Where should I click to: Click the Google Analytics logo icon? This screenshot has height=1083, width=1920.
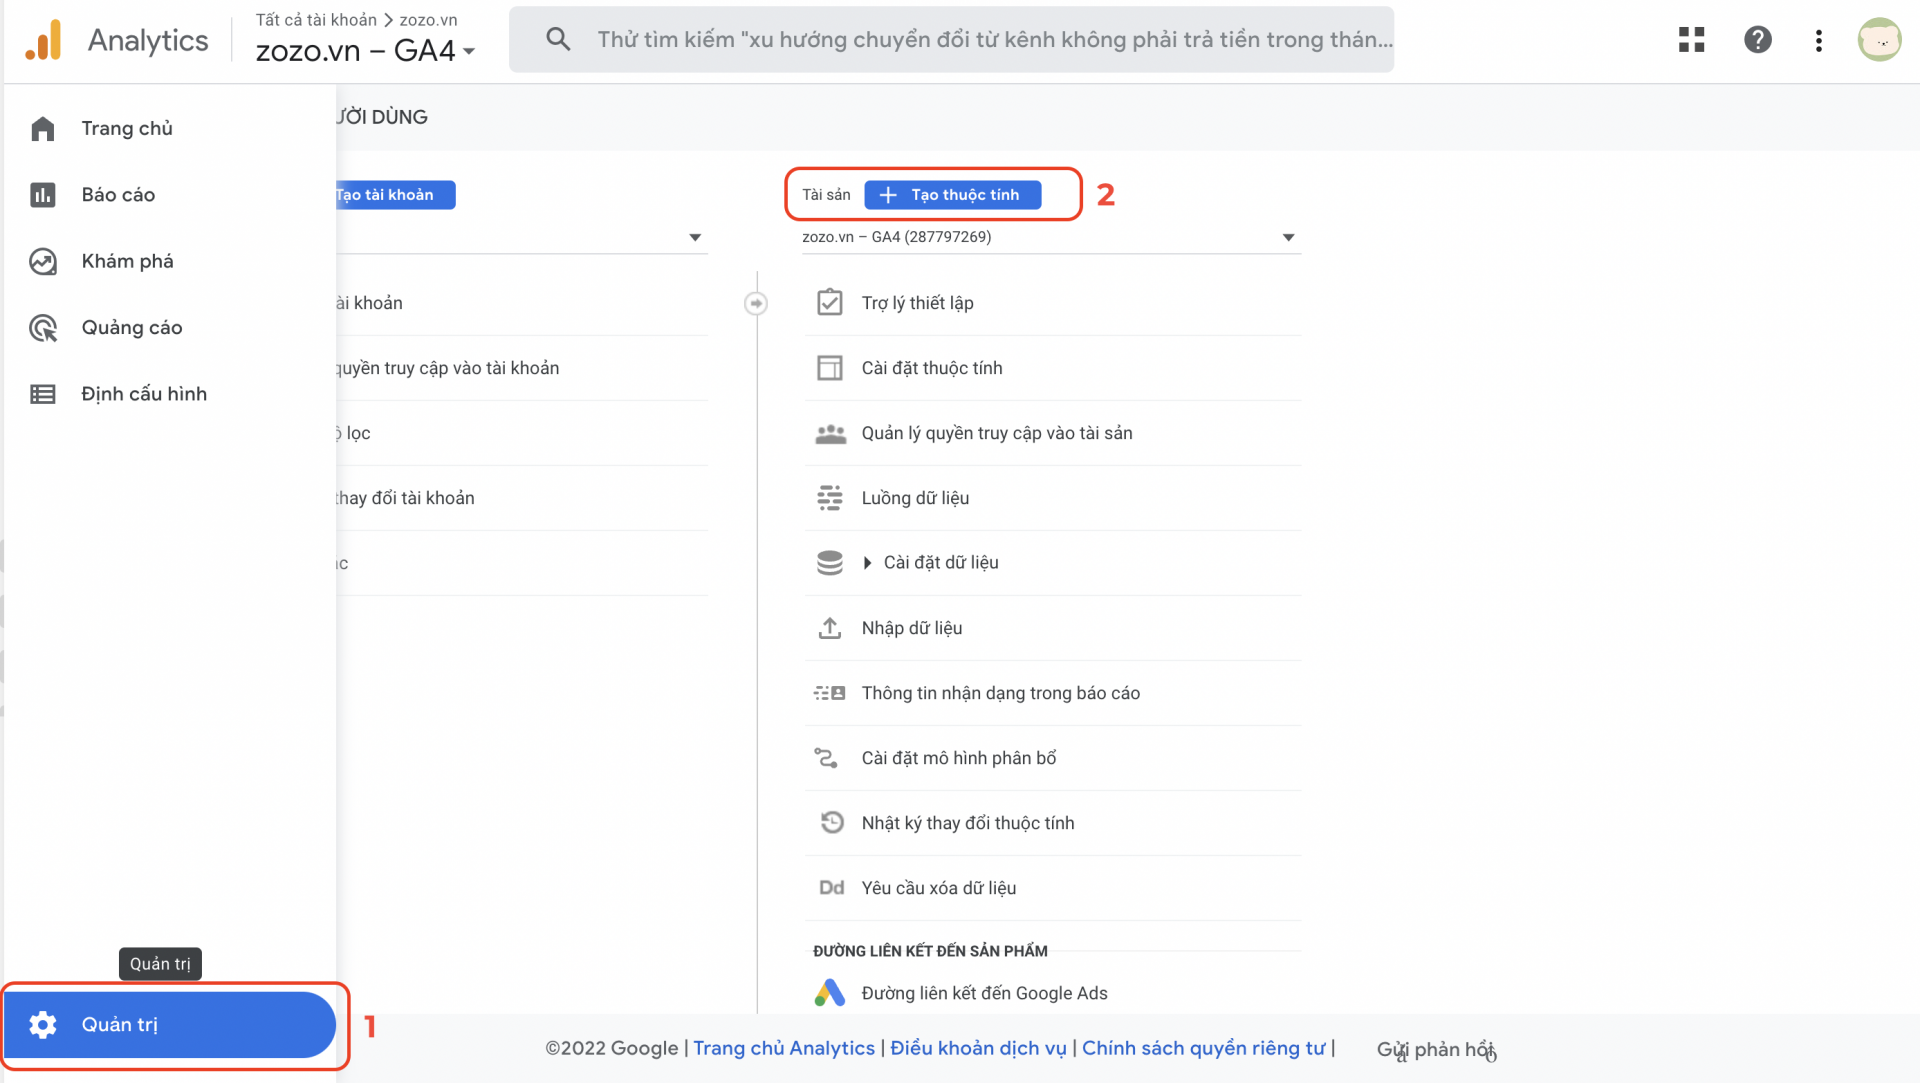click(x=43, y=40)
